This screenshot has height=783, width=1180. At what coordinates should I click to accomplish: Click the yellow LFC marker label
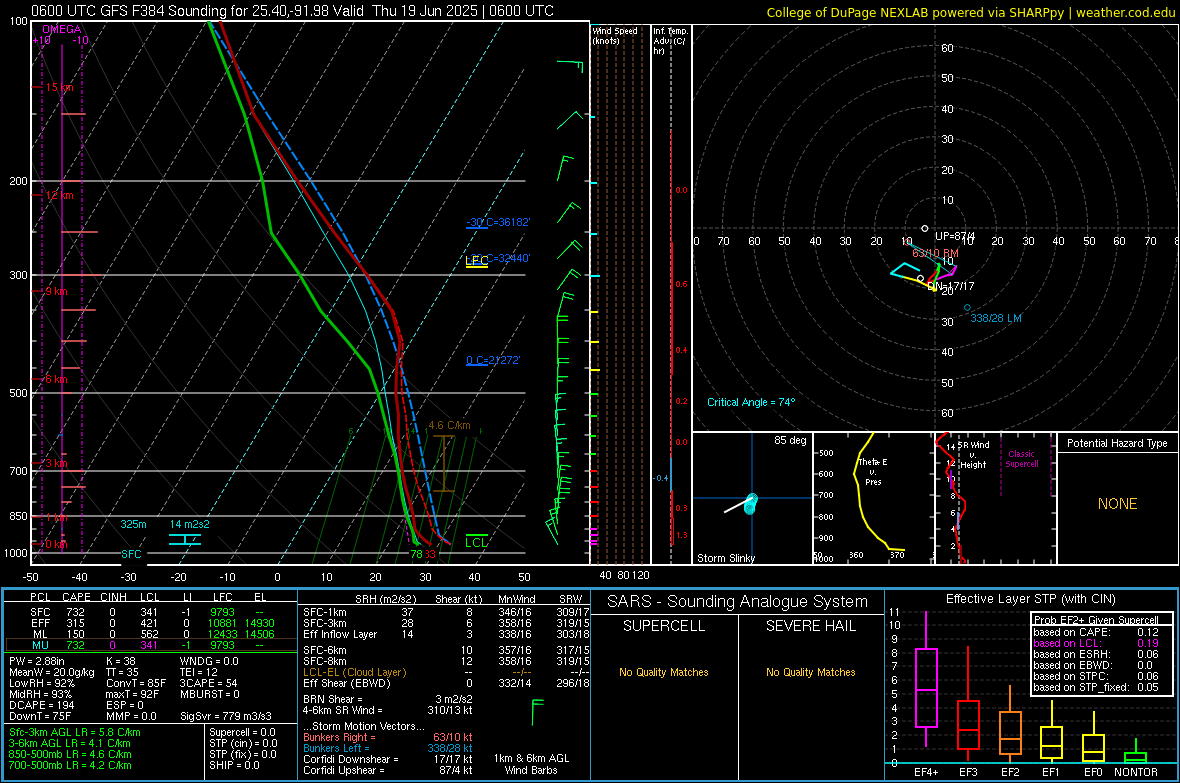click(x=476, y=261)
